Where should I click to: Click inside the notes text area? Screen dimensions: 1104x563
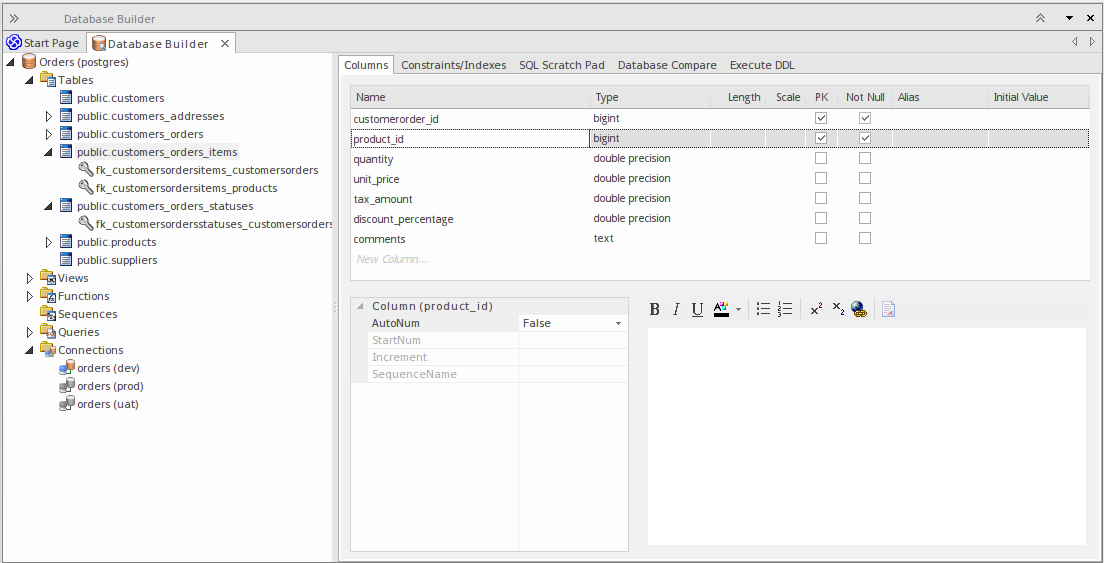coord(866,436)
